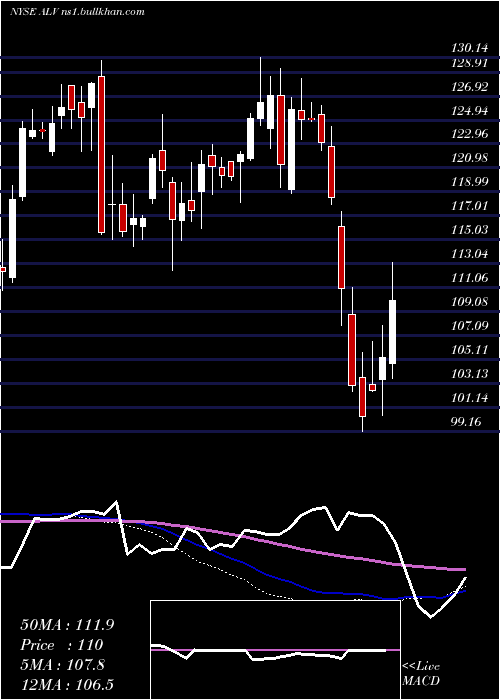Click the lowest red candlestick near 99.16
Viewport: 500px width, 700px height.
pos(362,392)
